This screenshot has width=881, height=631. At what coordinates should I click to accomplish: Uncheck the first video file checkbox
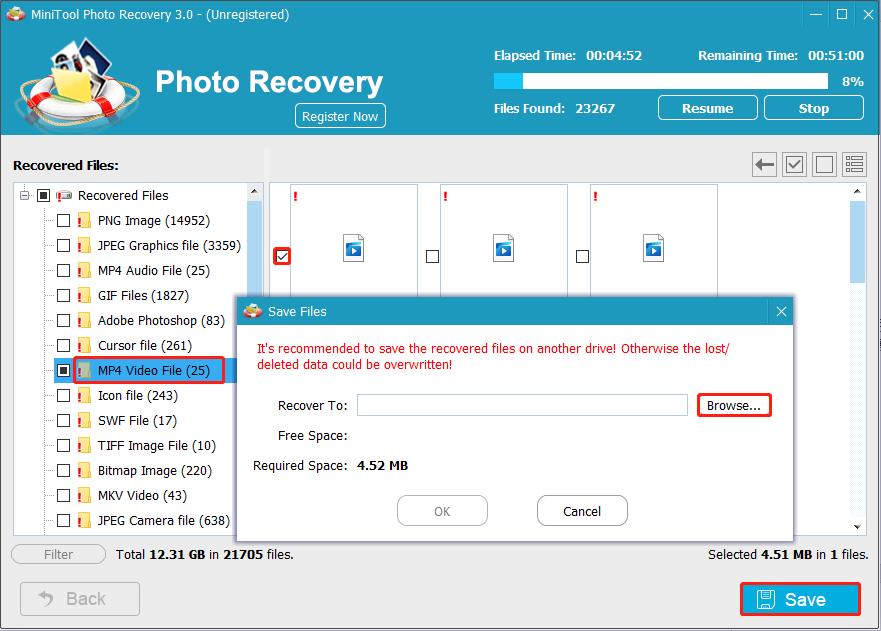click(x=282, y=257)
